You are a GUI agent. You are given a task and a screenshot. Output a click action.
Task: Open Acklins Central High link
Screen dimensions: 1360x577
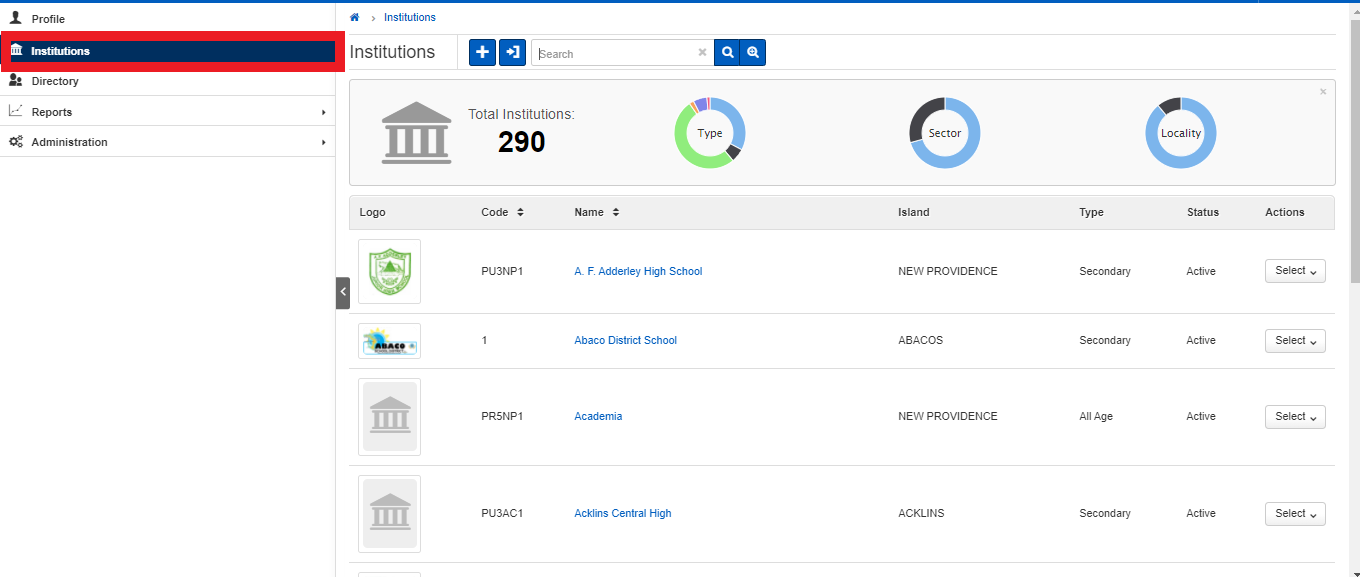pos(623,513)
